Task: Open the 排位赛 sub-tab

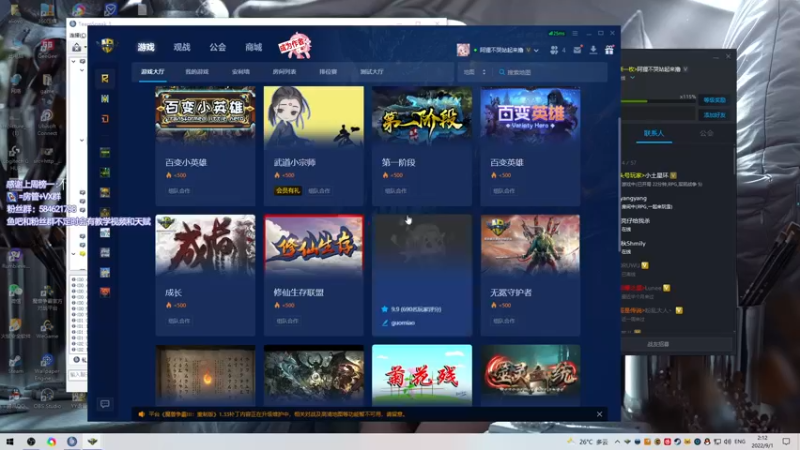Action: (328, 72)
